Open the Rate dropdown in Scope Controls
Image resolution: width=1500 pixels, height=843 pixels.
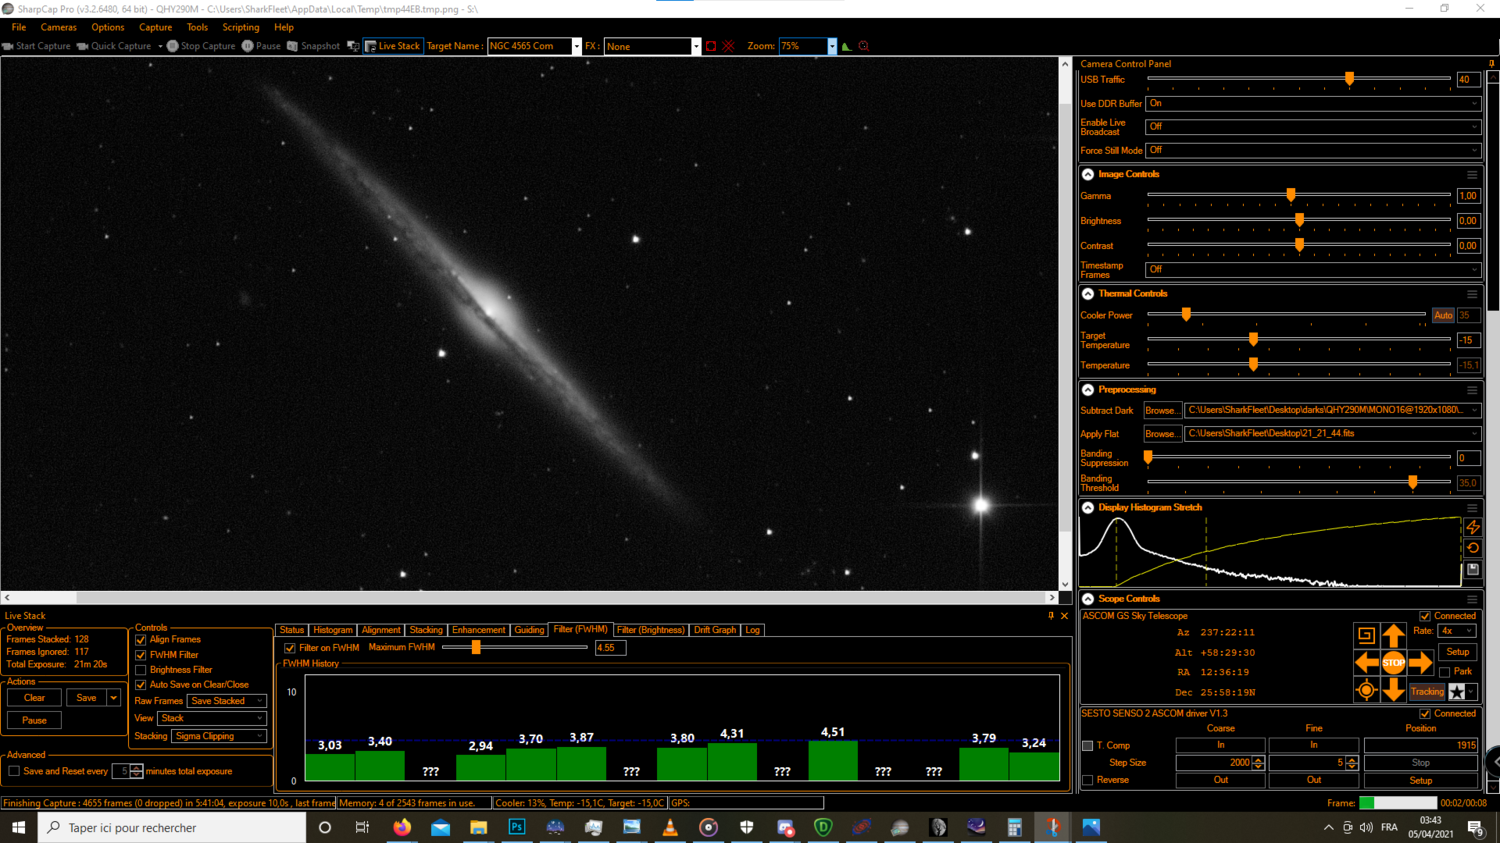click(x=1459, y=631)
